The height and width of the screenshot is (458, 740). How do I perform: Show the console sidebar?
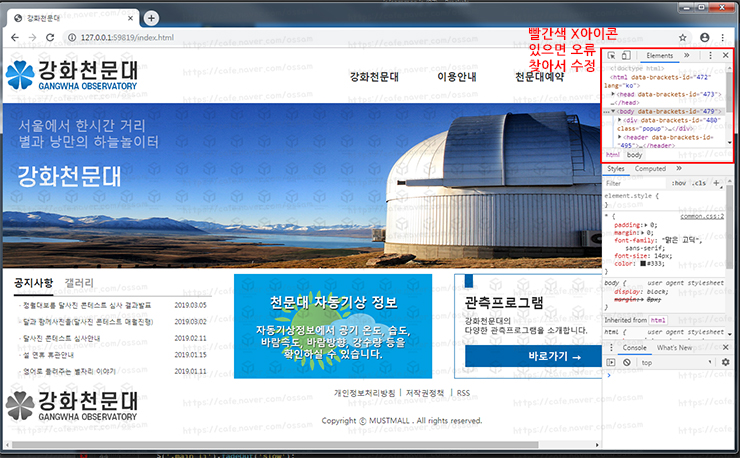611,363
